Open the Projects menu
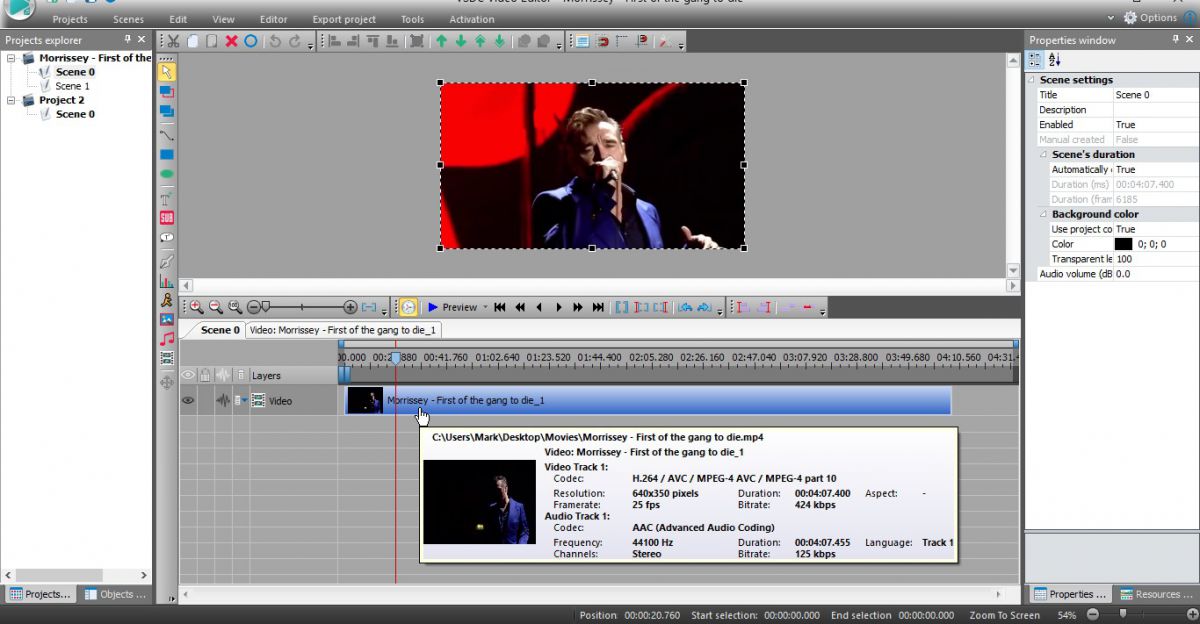This screenshot has height=624, width=1200. point(70,19)
